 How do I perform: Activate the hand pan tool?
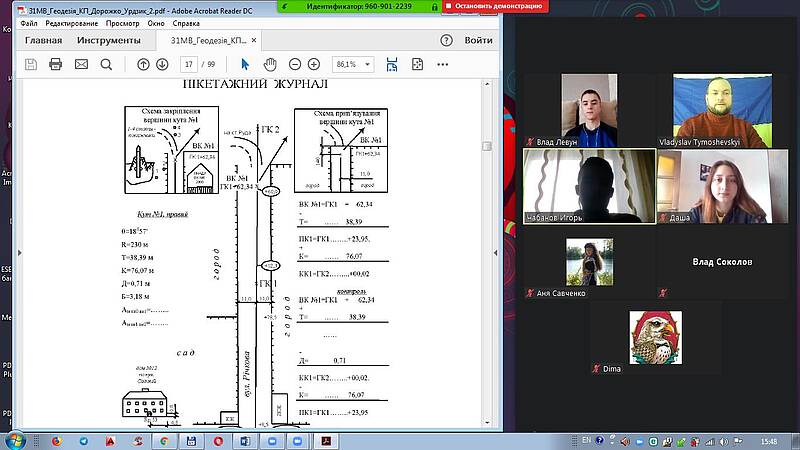(x=269, y=64)
